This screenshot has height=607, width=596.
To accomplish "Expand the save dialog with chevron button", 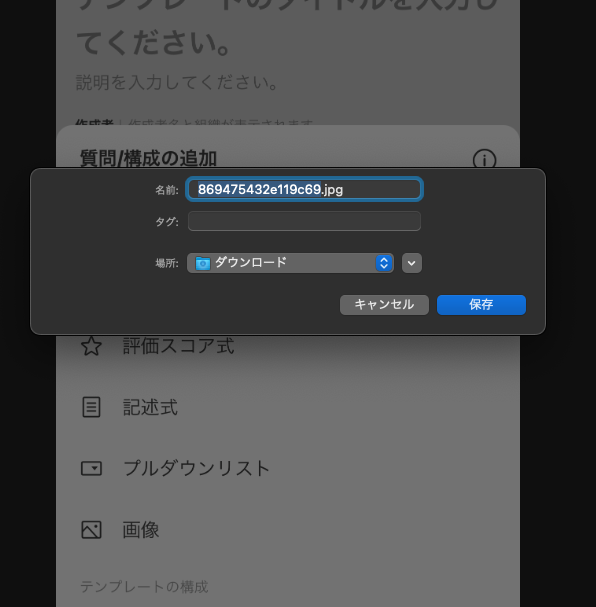I will tap(412, 263).
